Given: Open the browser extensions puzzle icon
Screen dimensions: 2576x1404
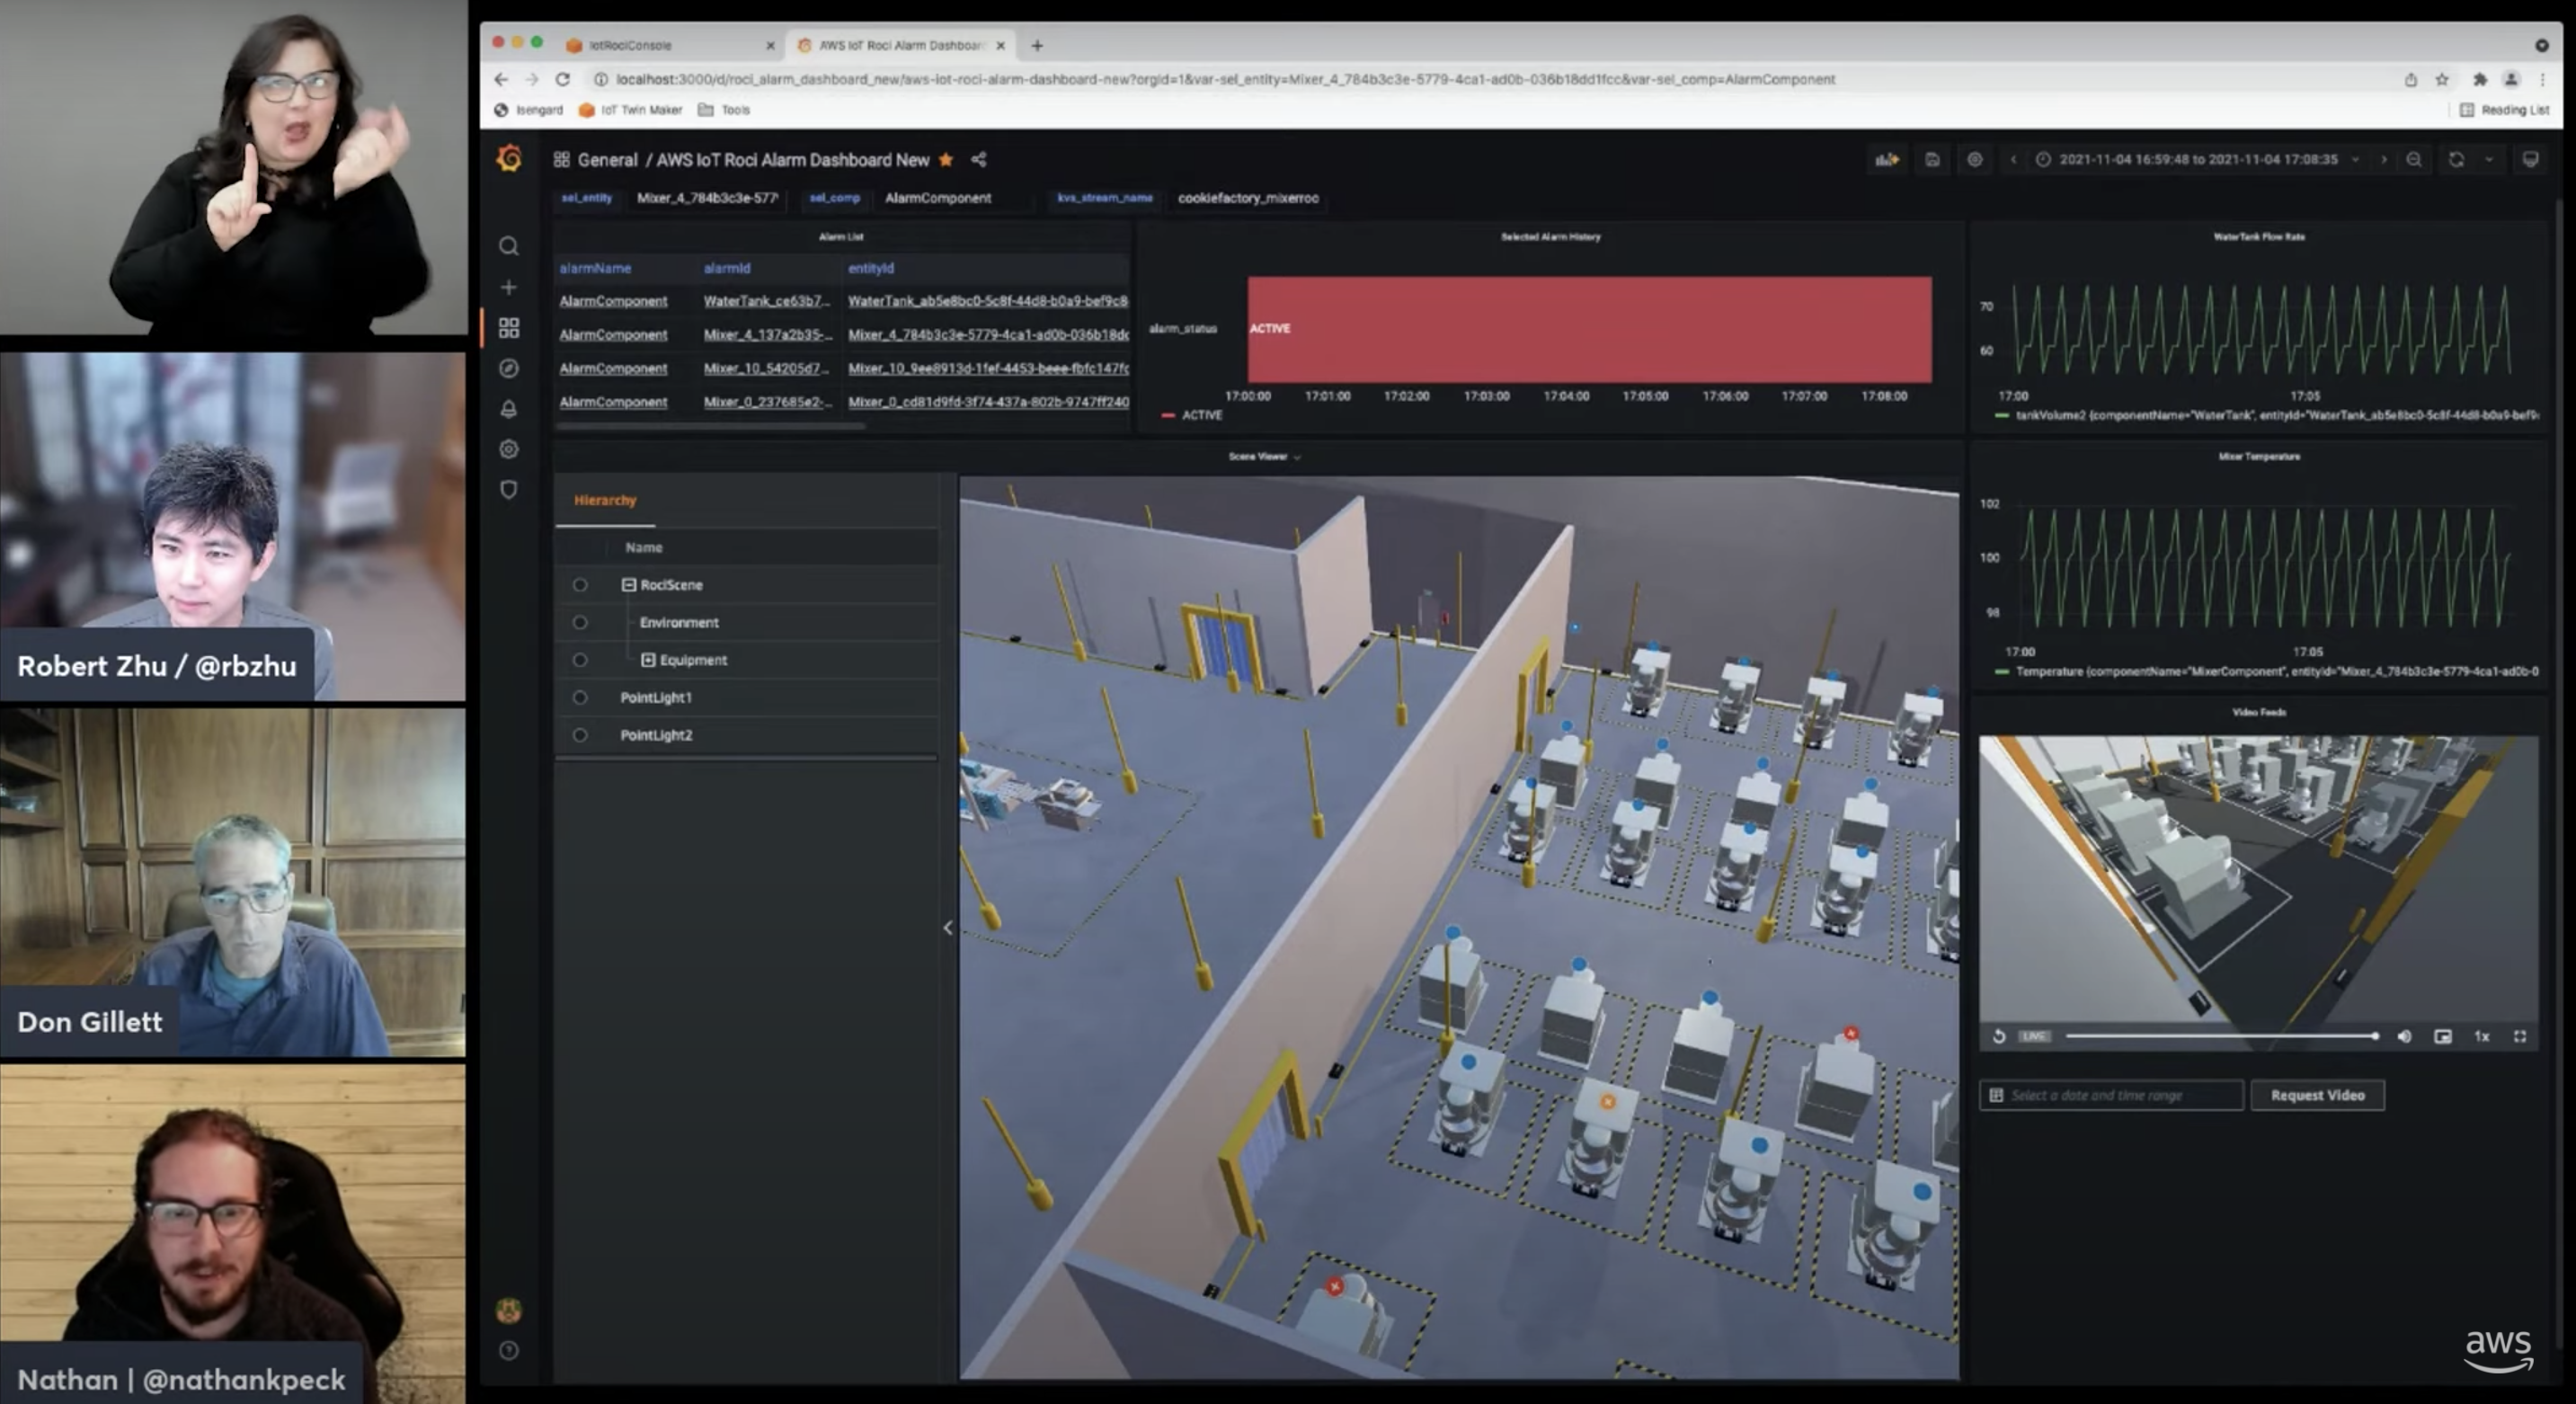Looking at the screenshot, I should click(2480, 79).
